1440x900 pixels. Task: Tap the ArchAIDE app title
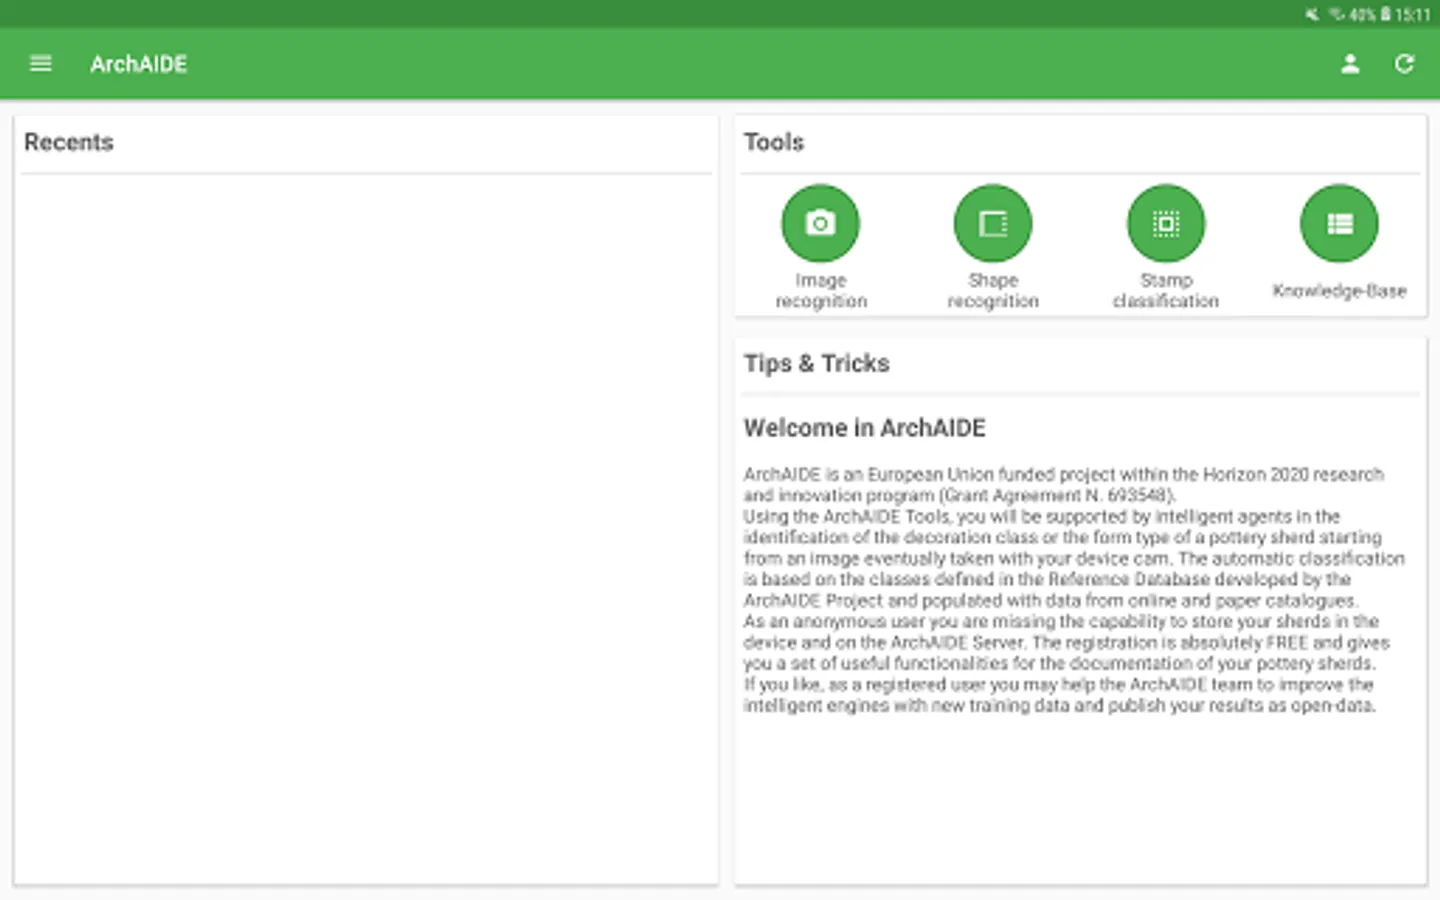[x=139, y=64]
